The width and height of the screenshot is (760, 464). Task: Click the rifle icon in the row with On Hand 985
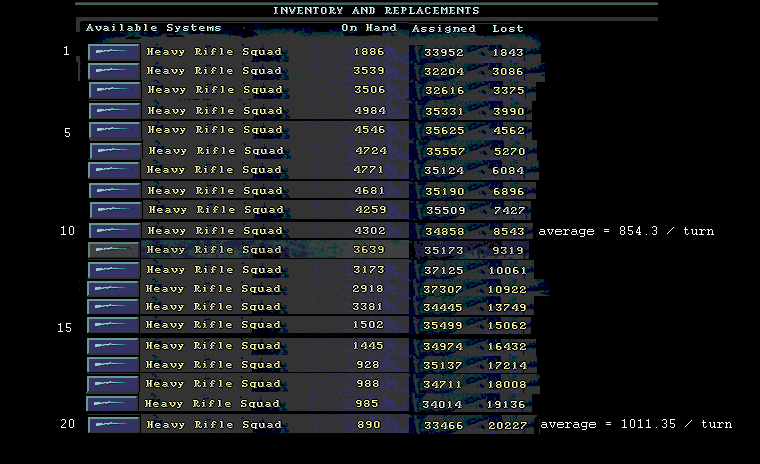[112, 404]
